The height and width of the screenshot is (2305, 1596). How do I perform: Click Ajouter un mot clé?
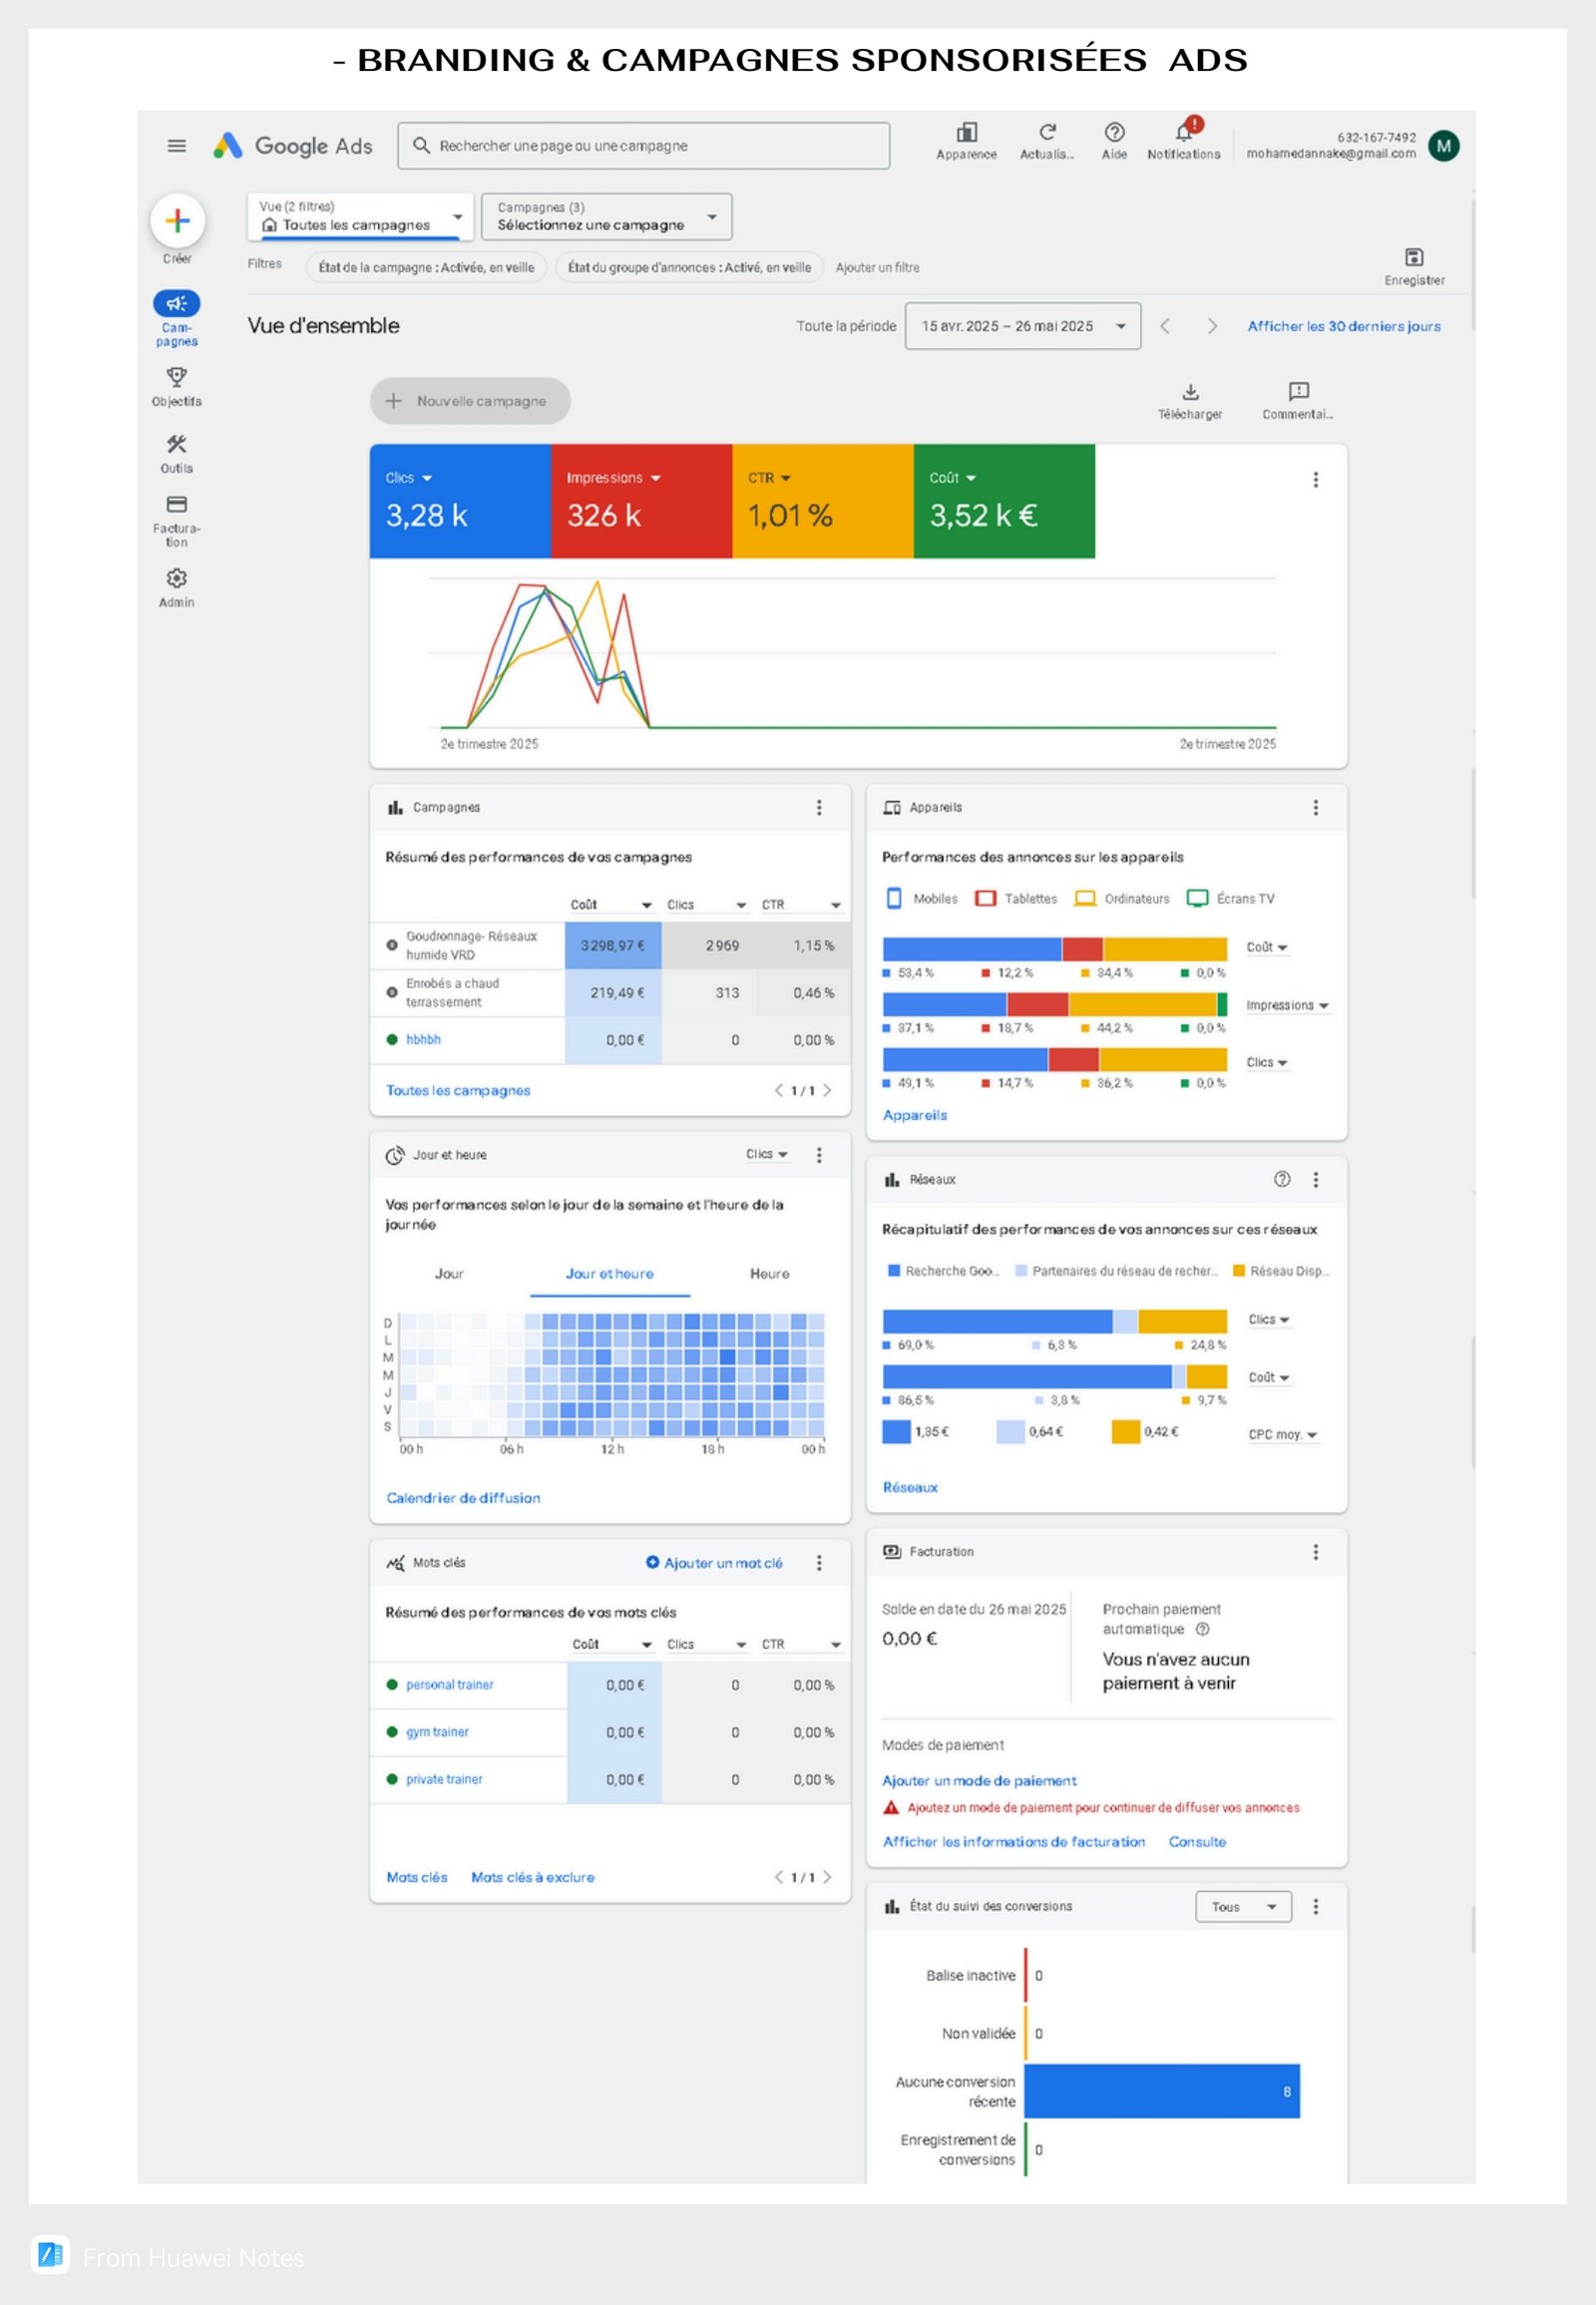[x=714, y=1563]
